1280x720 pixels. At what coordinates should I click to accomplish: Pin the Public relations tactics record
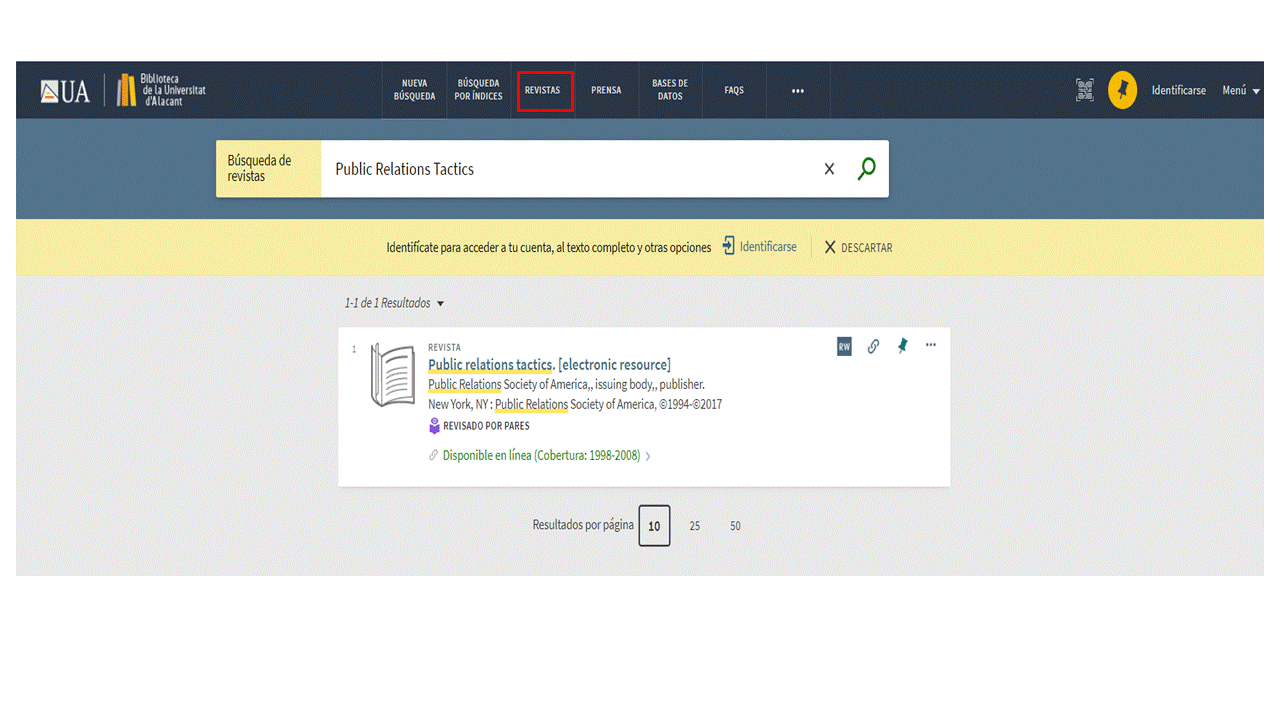click(x=902, y=346)
